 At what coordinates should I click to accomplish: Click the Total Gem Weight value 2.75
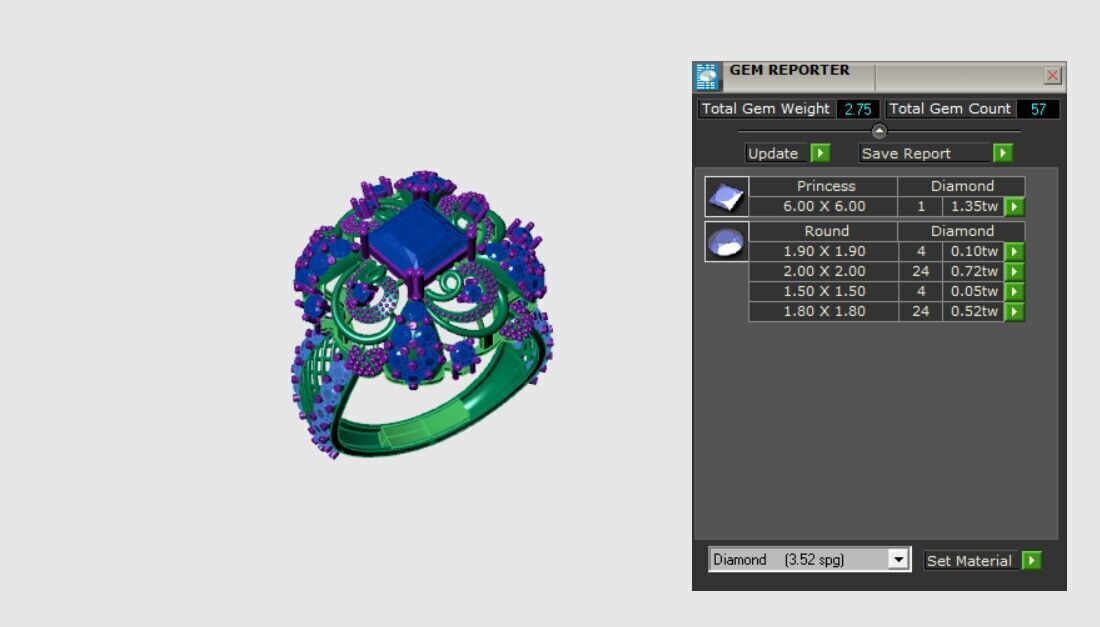tap(857, 109)
